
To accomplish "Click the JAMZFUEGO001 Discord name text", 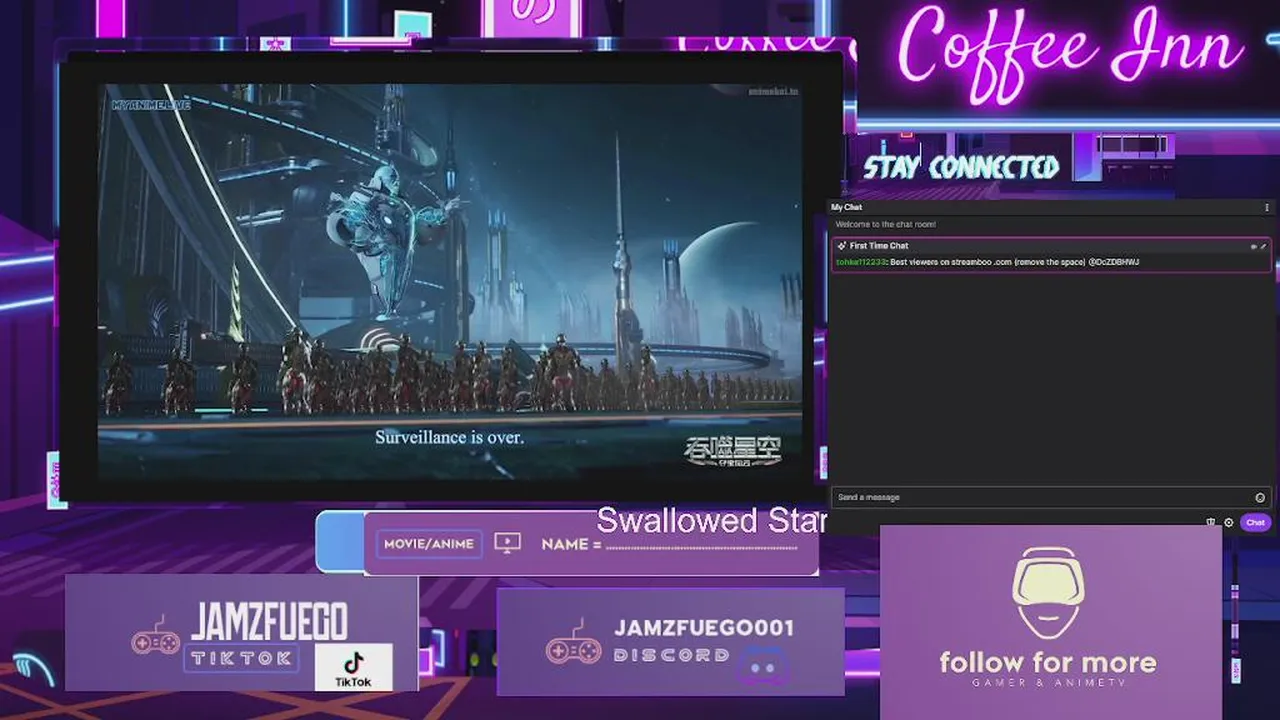I will point(703,628).
